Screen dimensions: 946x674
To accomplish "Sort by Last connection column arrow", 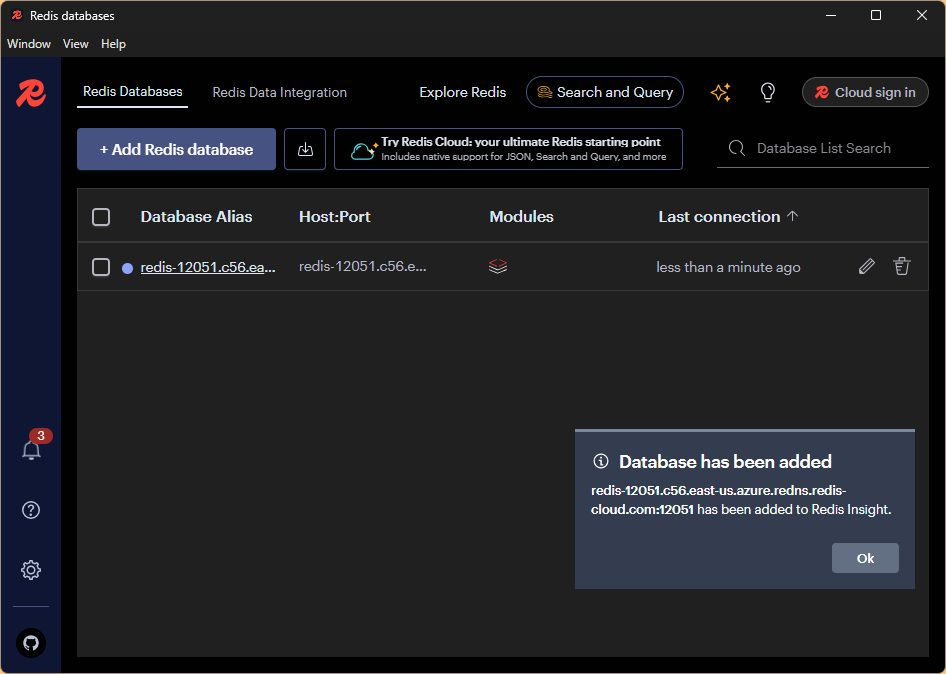I will [x=793, y=215].
